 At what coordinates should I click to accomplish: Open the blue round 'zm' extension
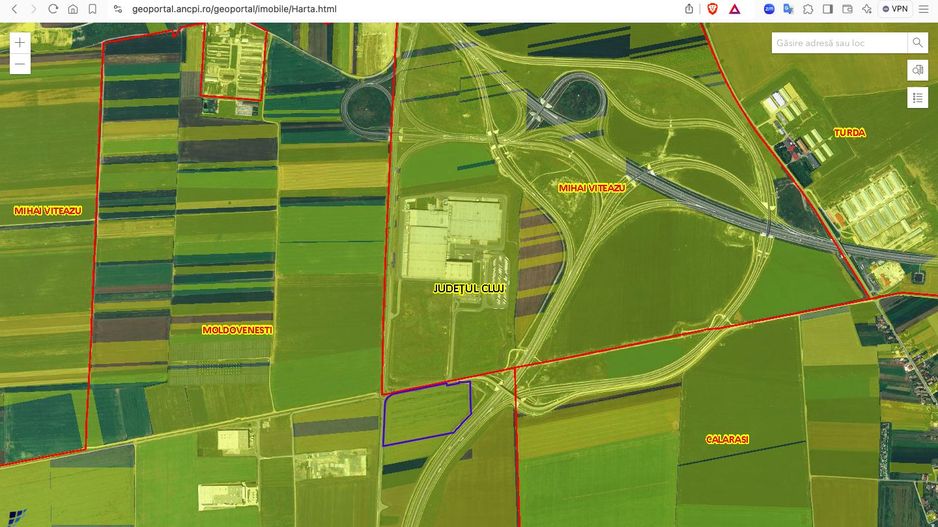(x=769, y=9)
